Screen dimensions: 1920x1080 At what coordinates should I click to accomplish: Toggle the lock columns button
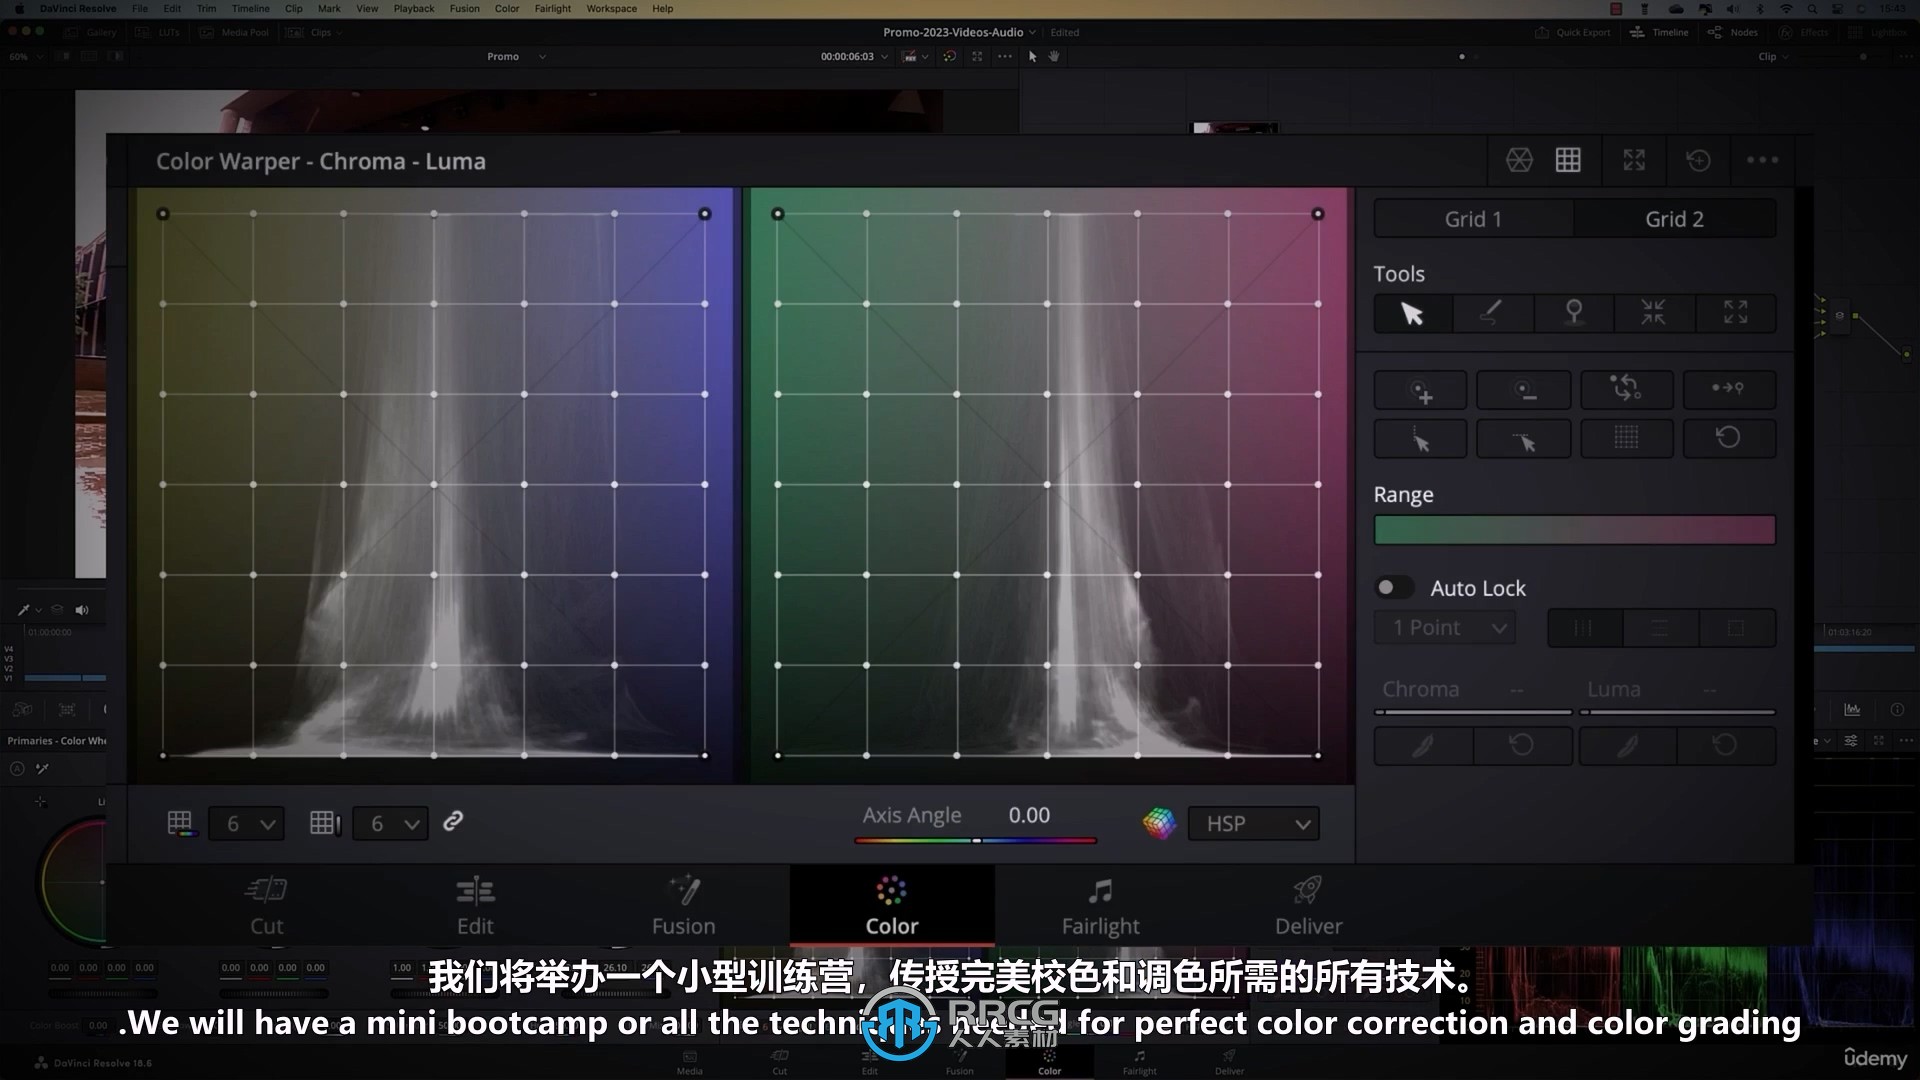click(x=1585, y=628)
